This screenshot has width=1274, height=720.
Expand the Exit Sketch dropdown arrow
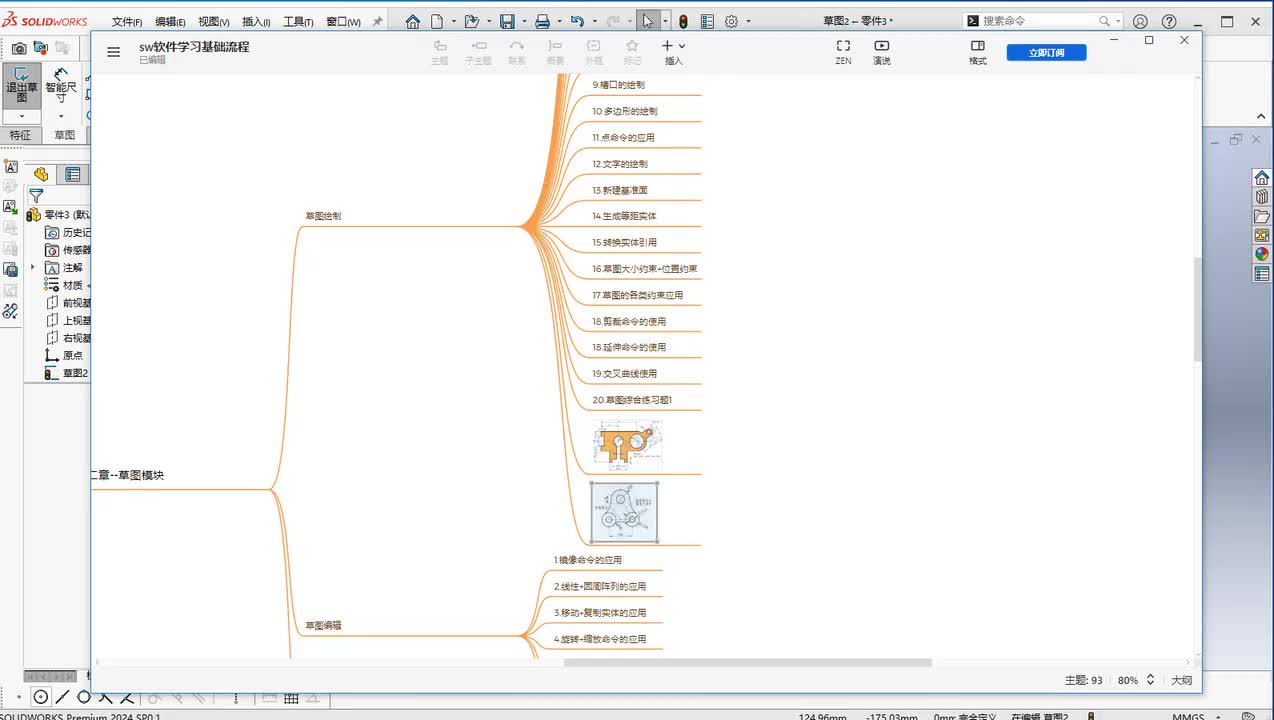click(21, 116)
